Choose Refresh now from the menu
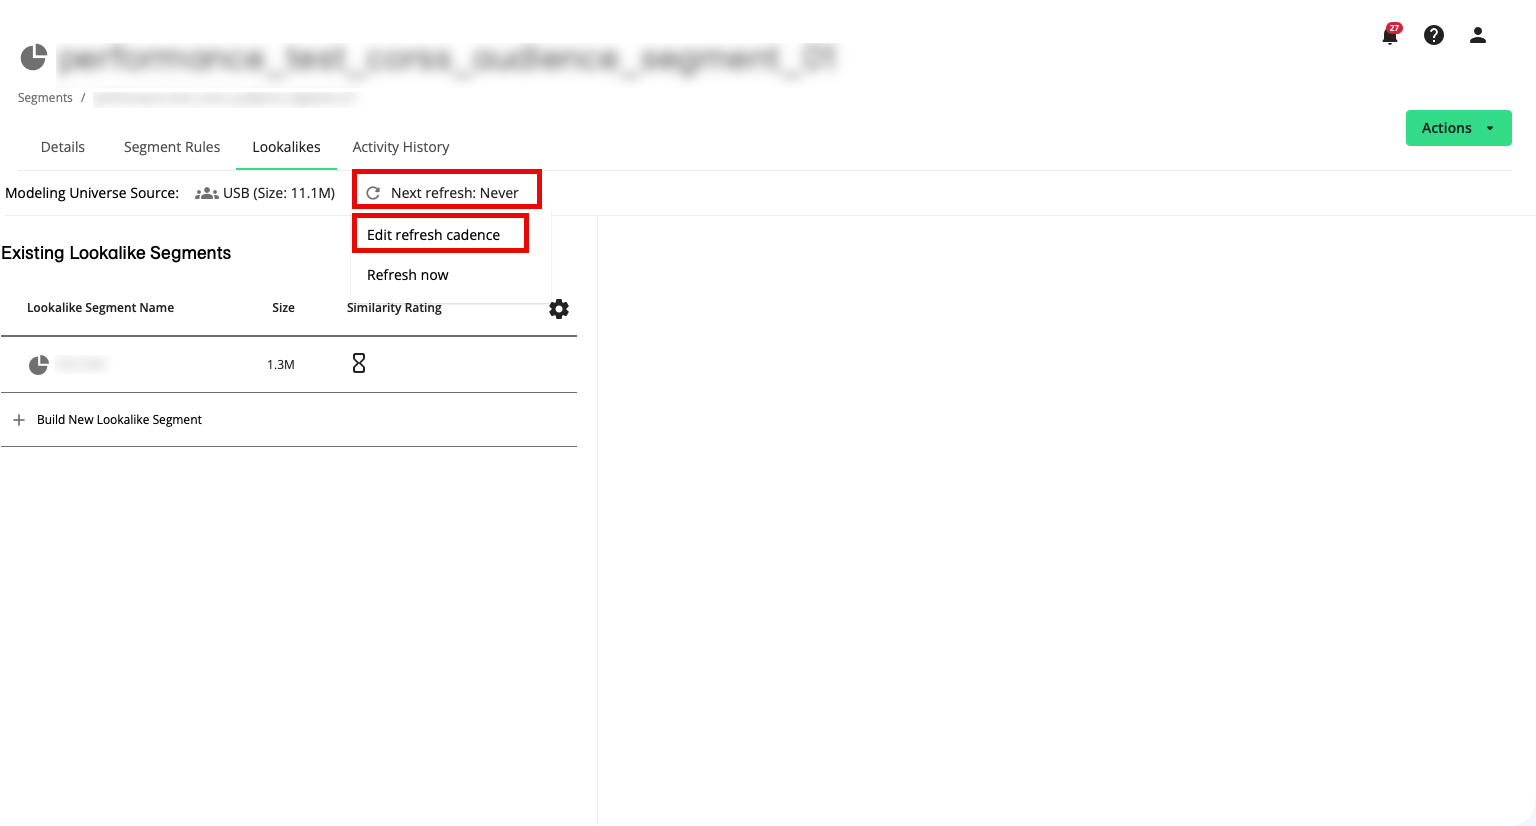1536x826 pixels. tap(407, 274)
